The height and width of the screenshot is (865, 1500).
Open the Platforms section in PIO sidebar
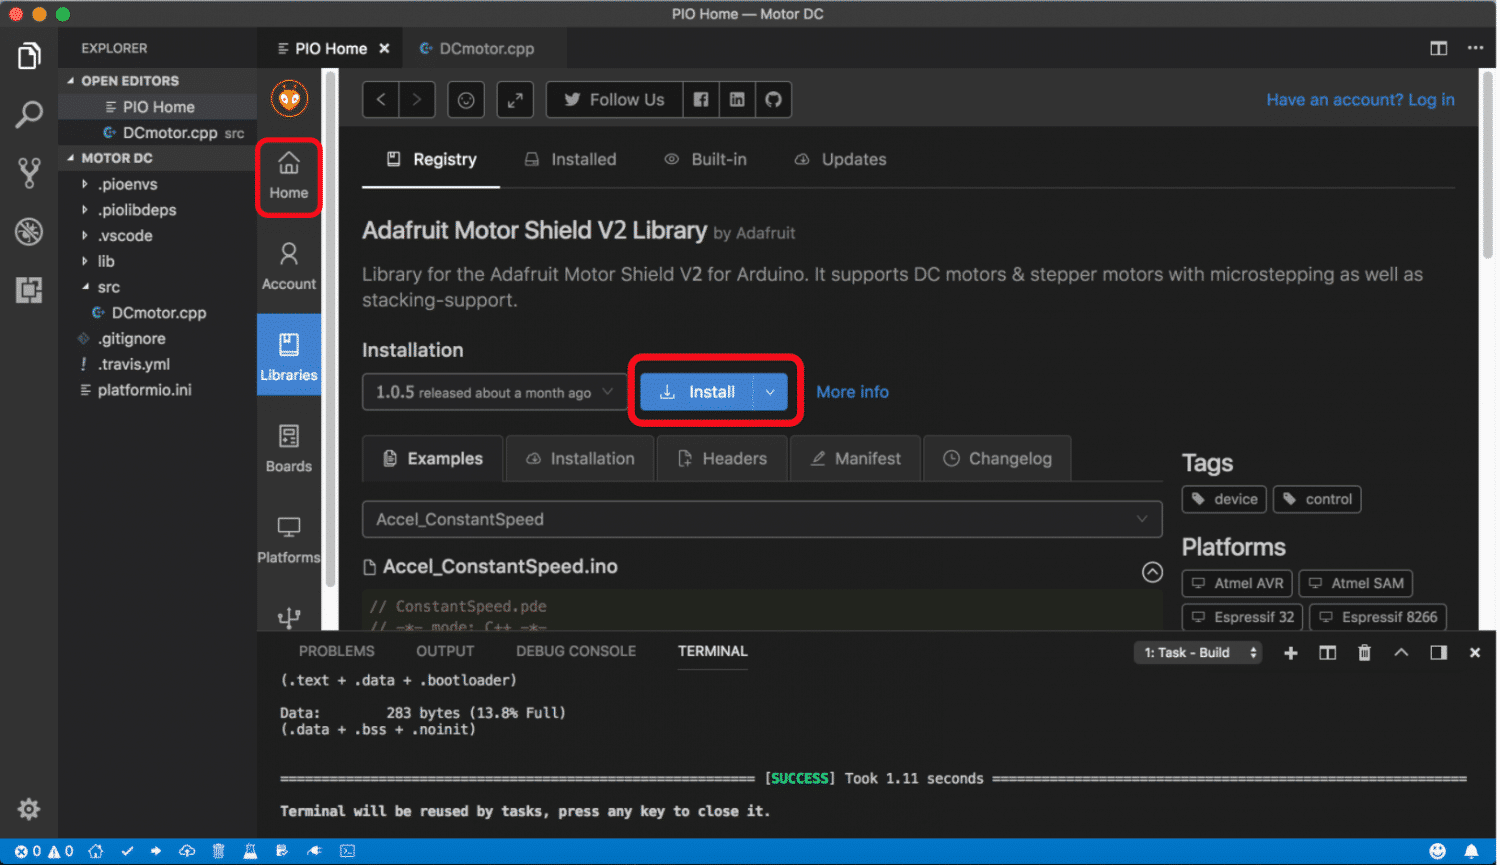tap(289, 540)
